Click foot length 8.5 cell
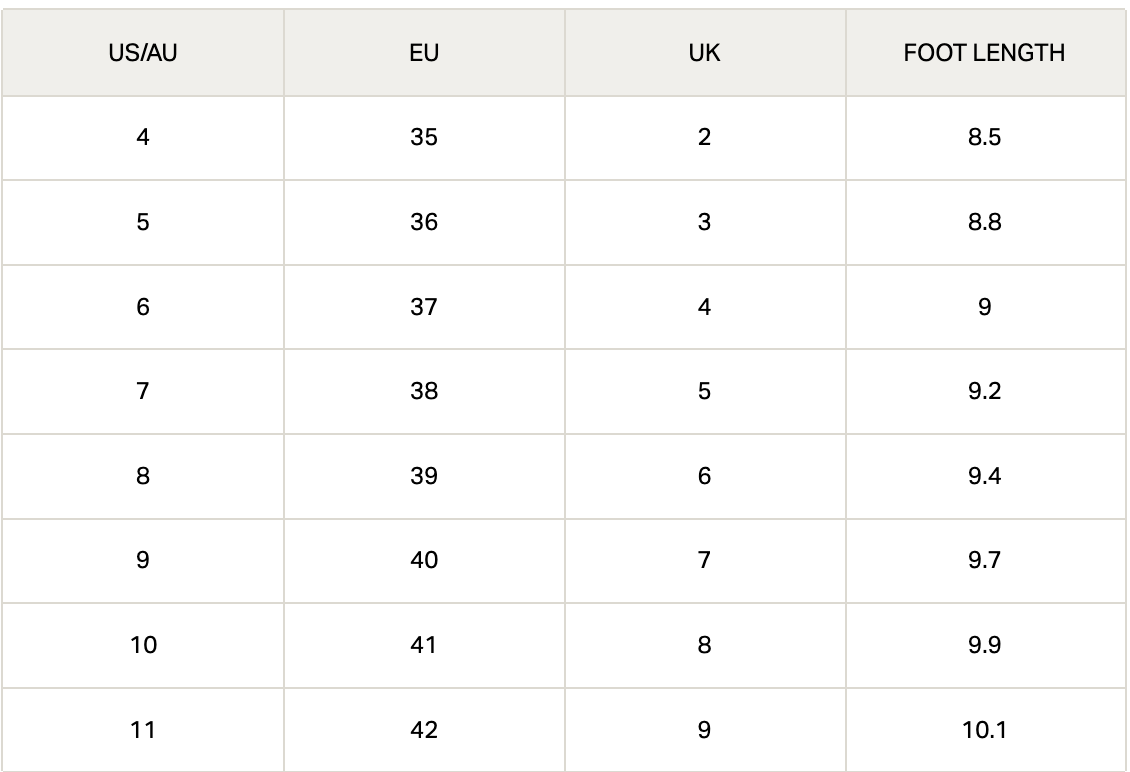This screenshot has height=772, width=1130. (985, 138)
